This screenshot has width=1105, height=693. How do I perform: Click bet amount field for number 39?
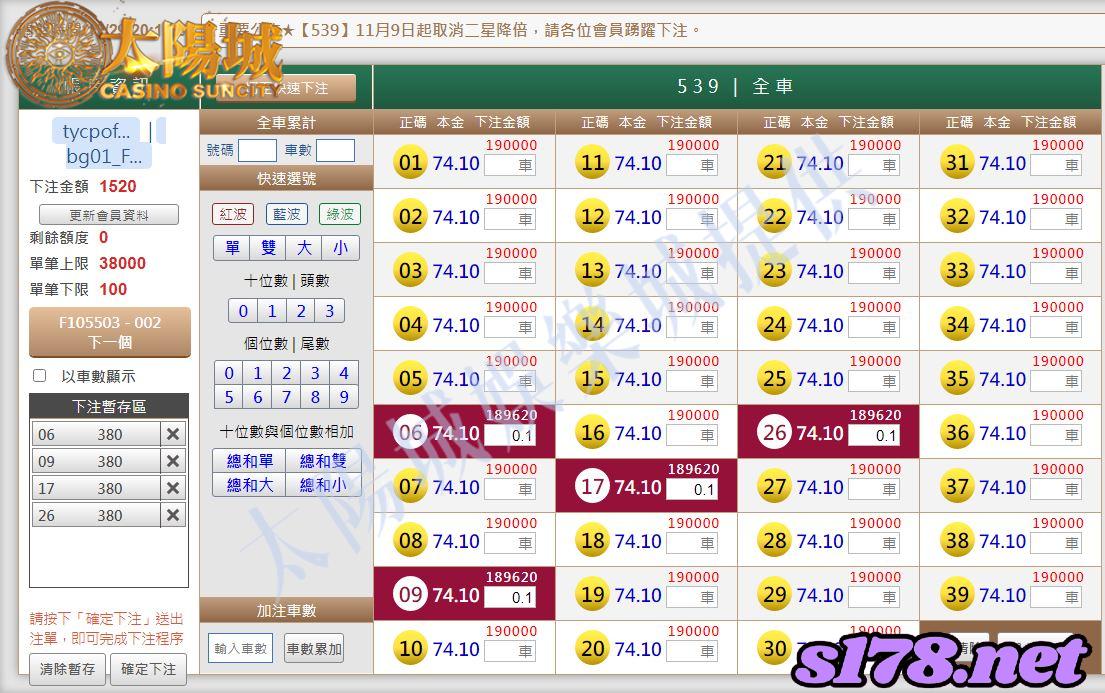[1056, 597]
